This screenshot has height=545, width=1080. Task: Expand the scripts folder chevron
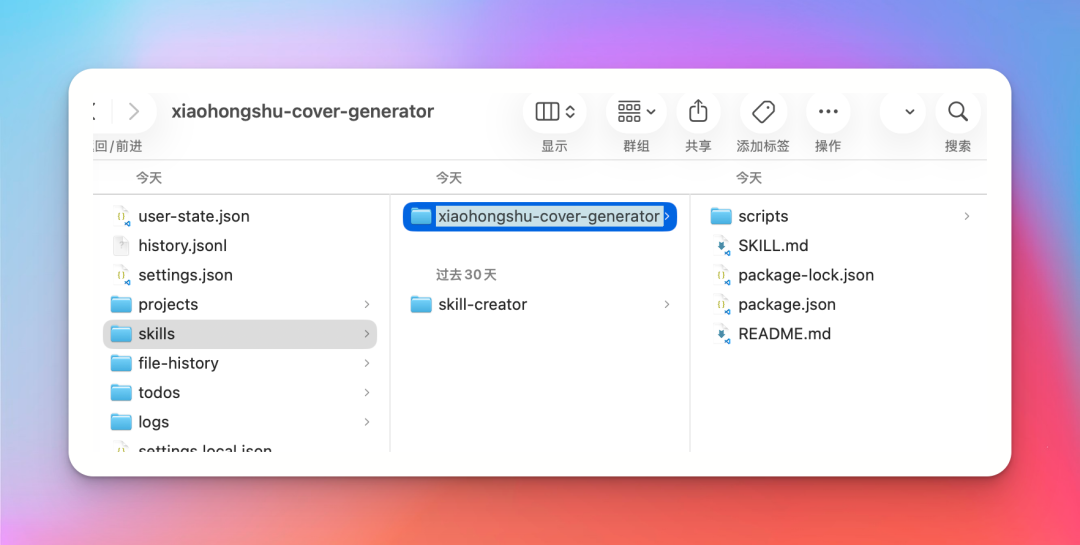966,216
